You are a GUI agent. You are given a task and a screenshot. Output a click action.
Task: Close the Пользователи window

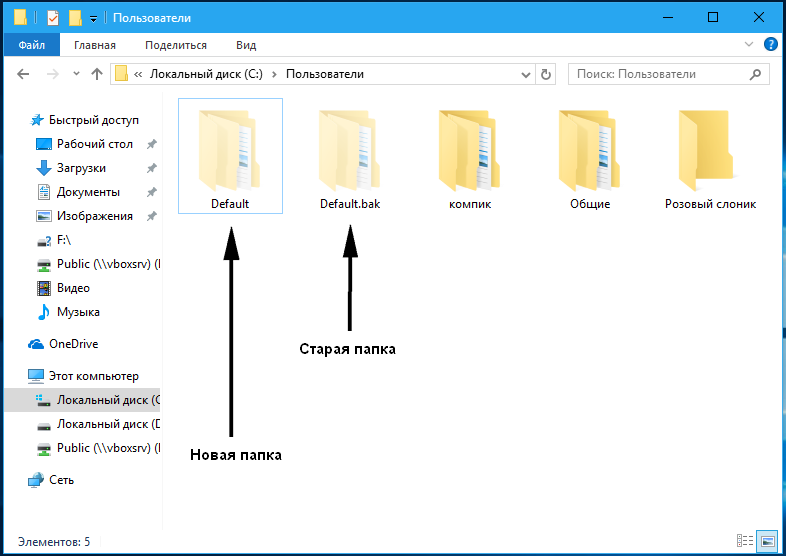758,18
